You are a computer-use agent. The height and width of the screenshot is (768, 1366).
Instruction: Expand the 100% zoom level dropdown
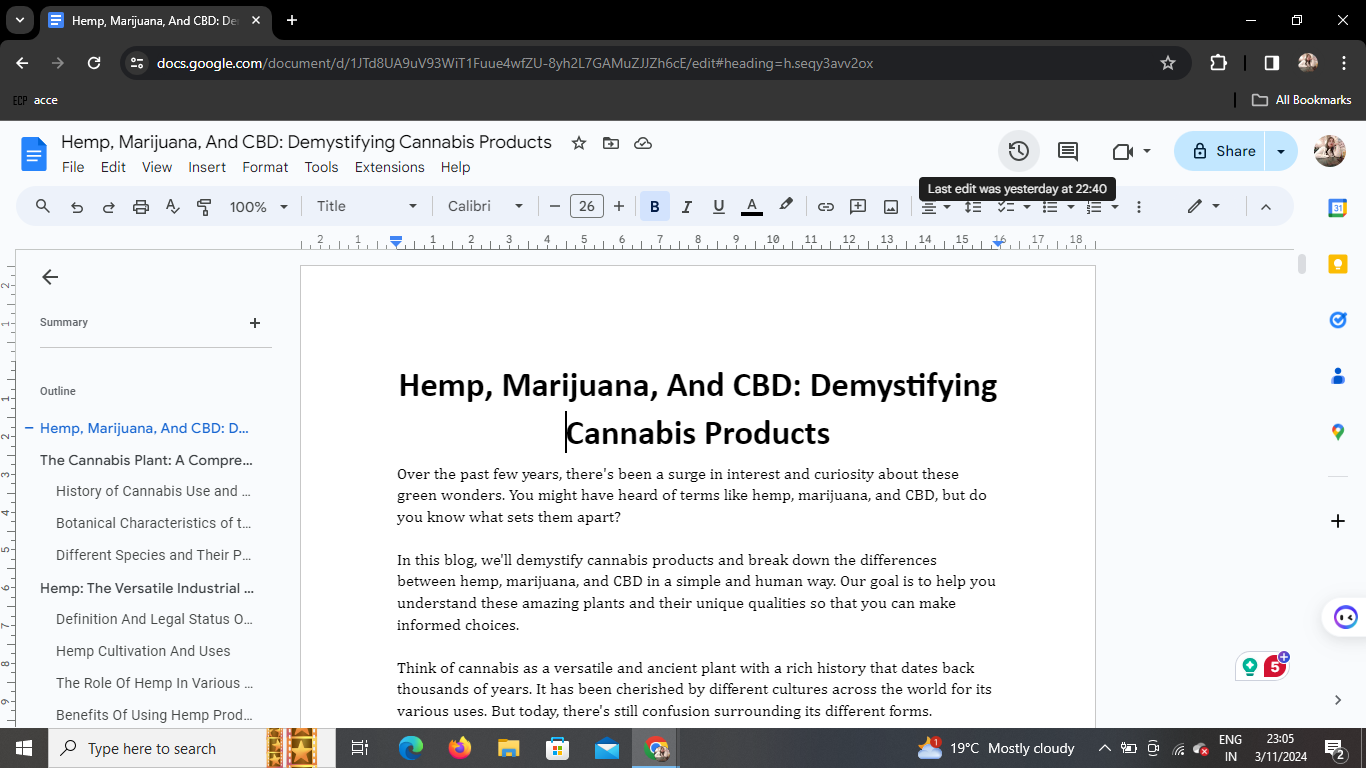pos(258,207)
